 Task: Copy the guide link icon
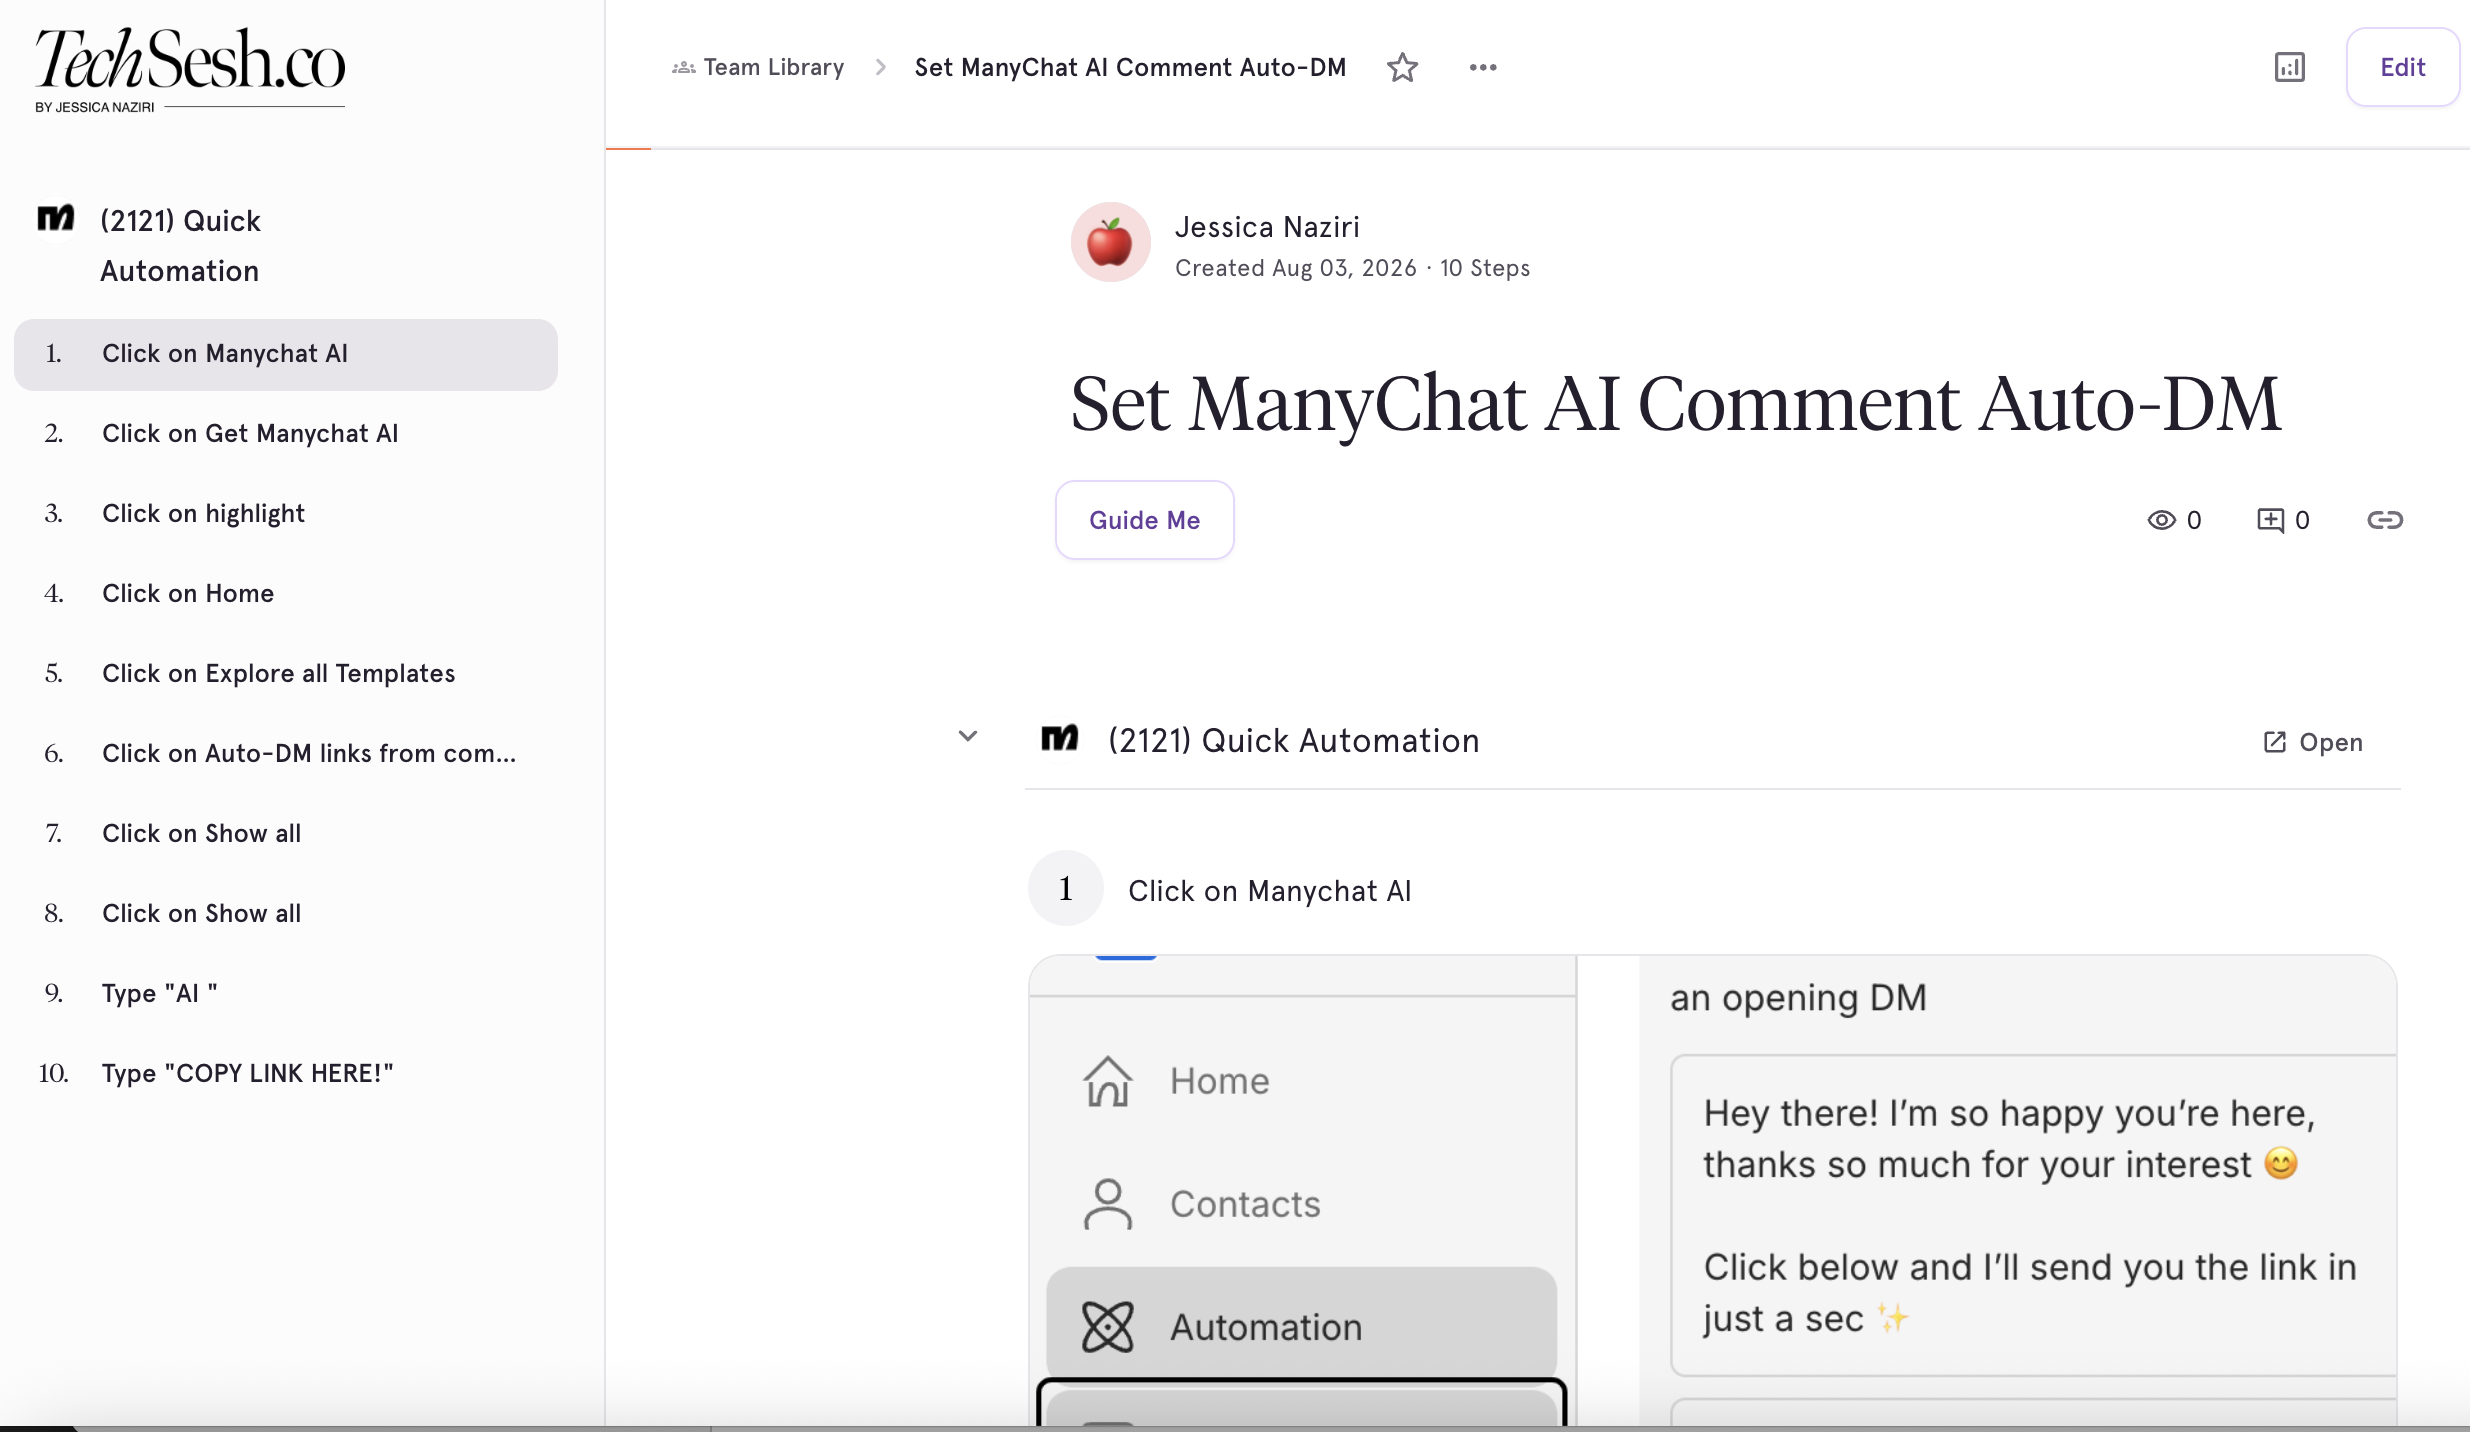(2384, 520)
